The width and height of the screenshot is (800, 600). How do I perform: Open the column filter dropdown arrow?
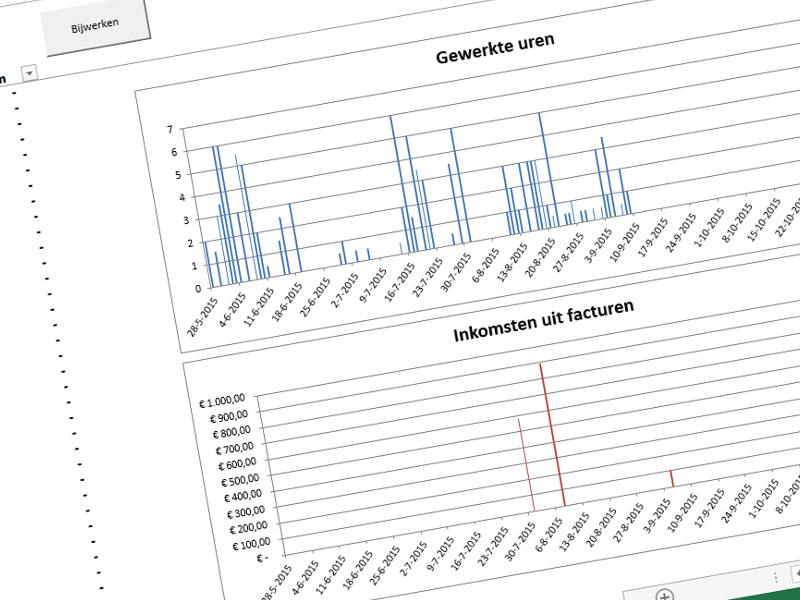pyautogui.click(x=30, y=73)
